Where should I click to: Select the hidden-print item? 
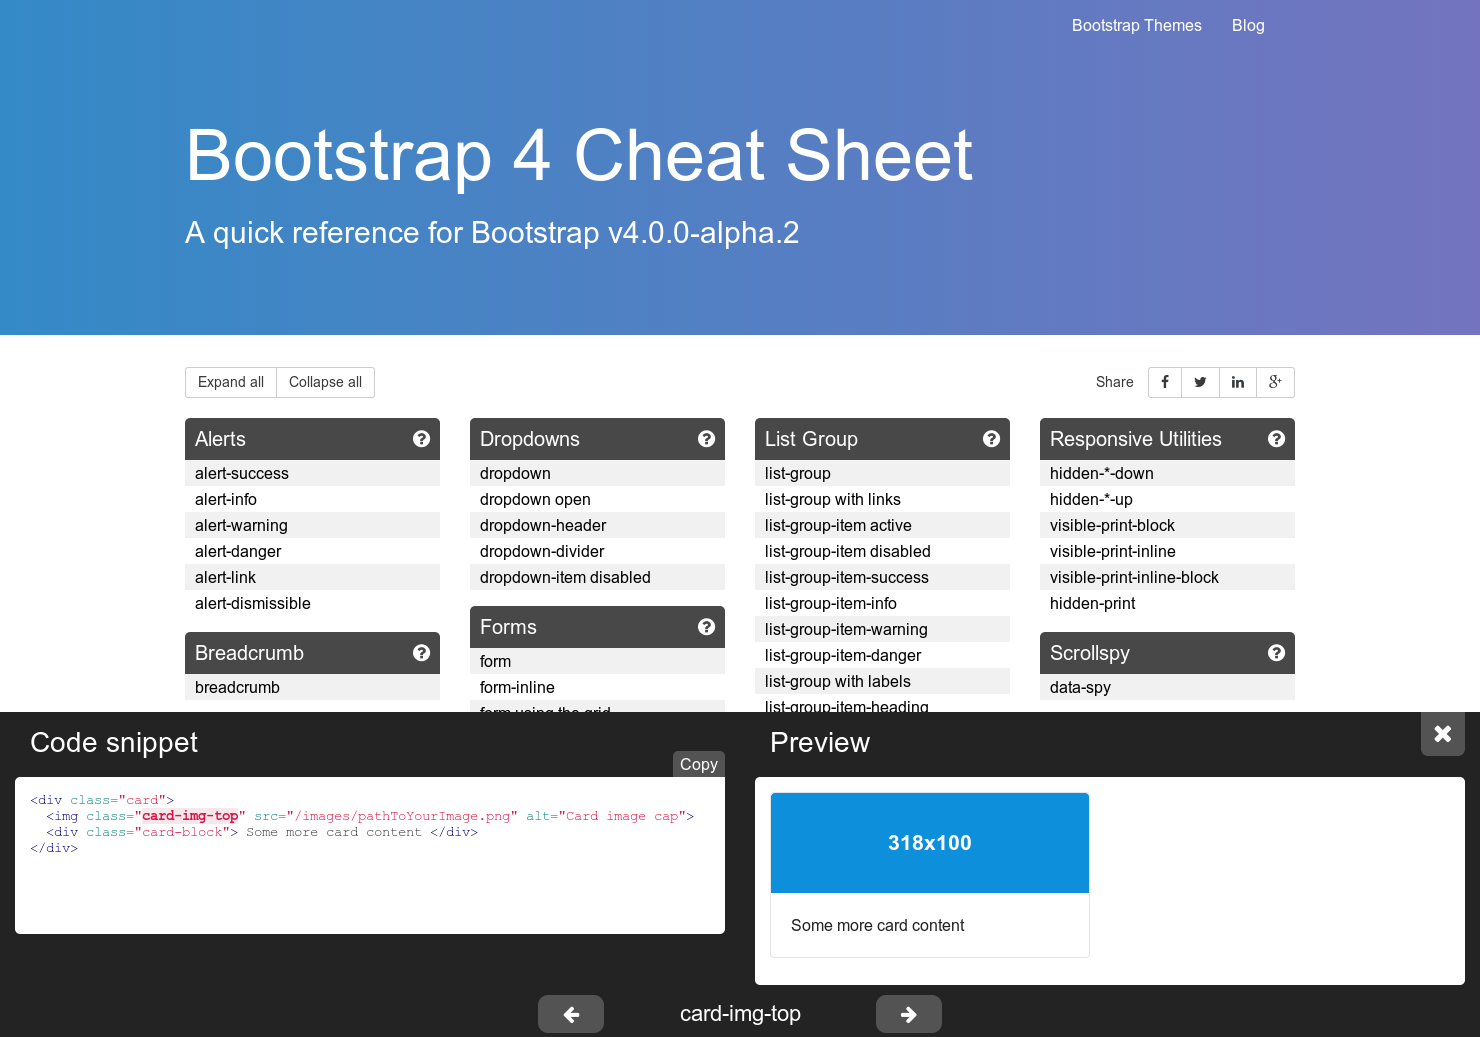1167,603
